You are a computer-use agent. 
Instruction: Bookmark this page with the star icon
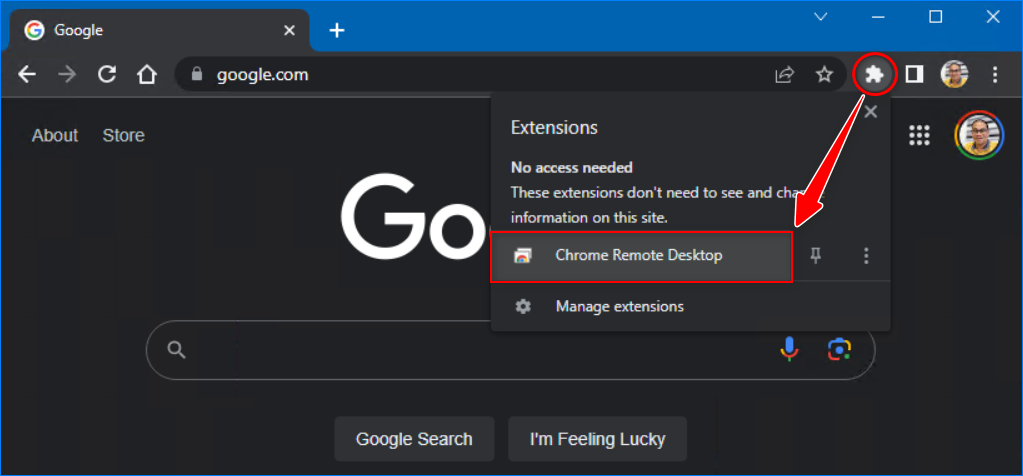[x=824, y=75]
